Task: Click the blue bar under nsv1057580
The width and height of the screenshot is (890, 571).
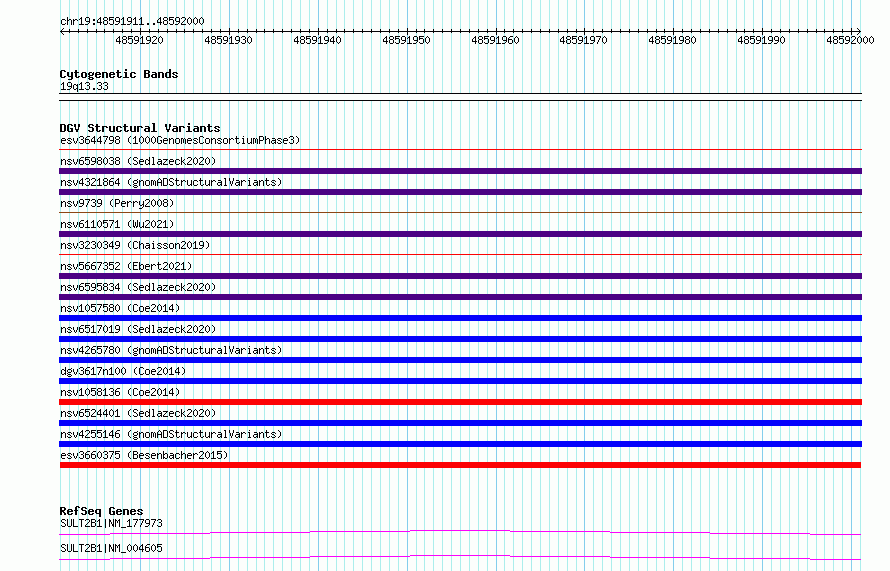Action: [460, 318]
